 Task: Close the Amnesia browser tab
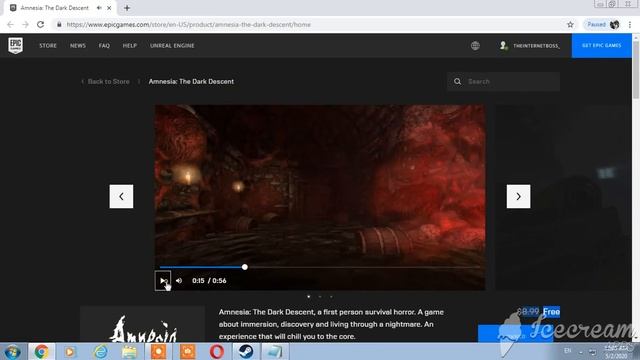point(109,8)
